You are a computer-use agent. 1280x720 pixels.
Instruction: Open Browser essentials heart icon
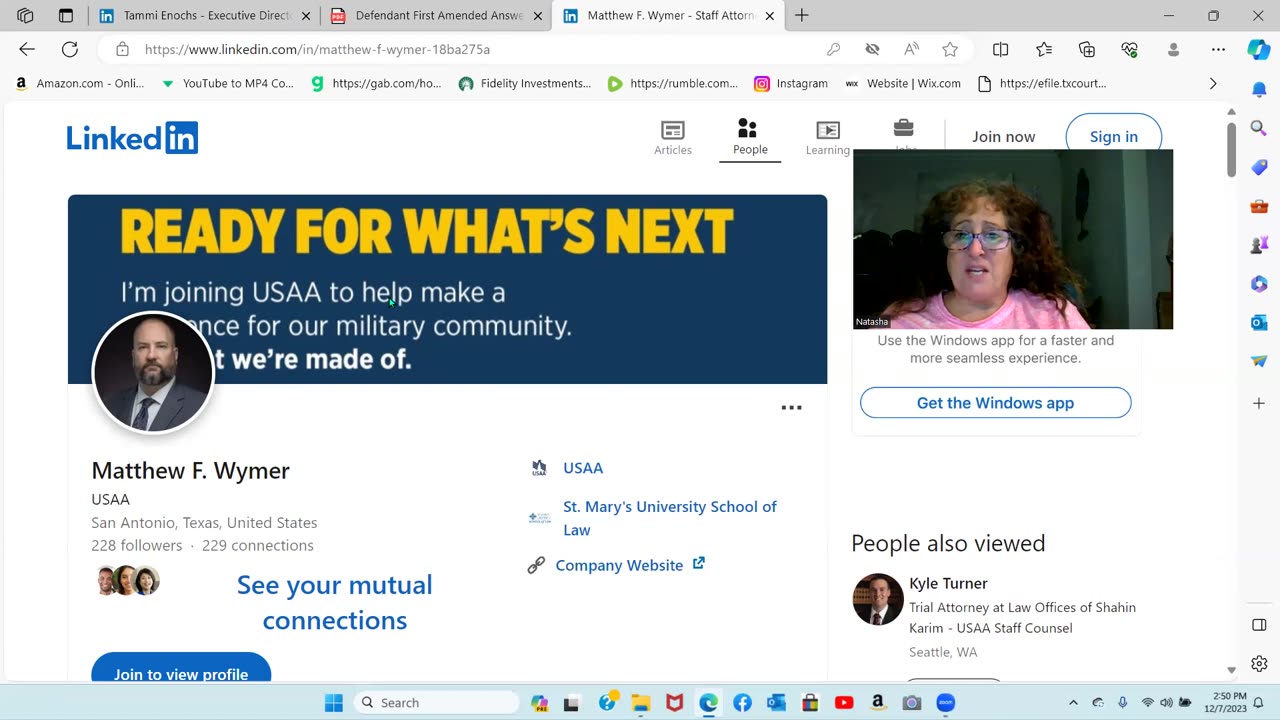pos(1130,49)
